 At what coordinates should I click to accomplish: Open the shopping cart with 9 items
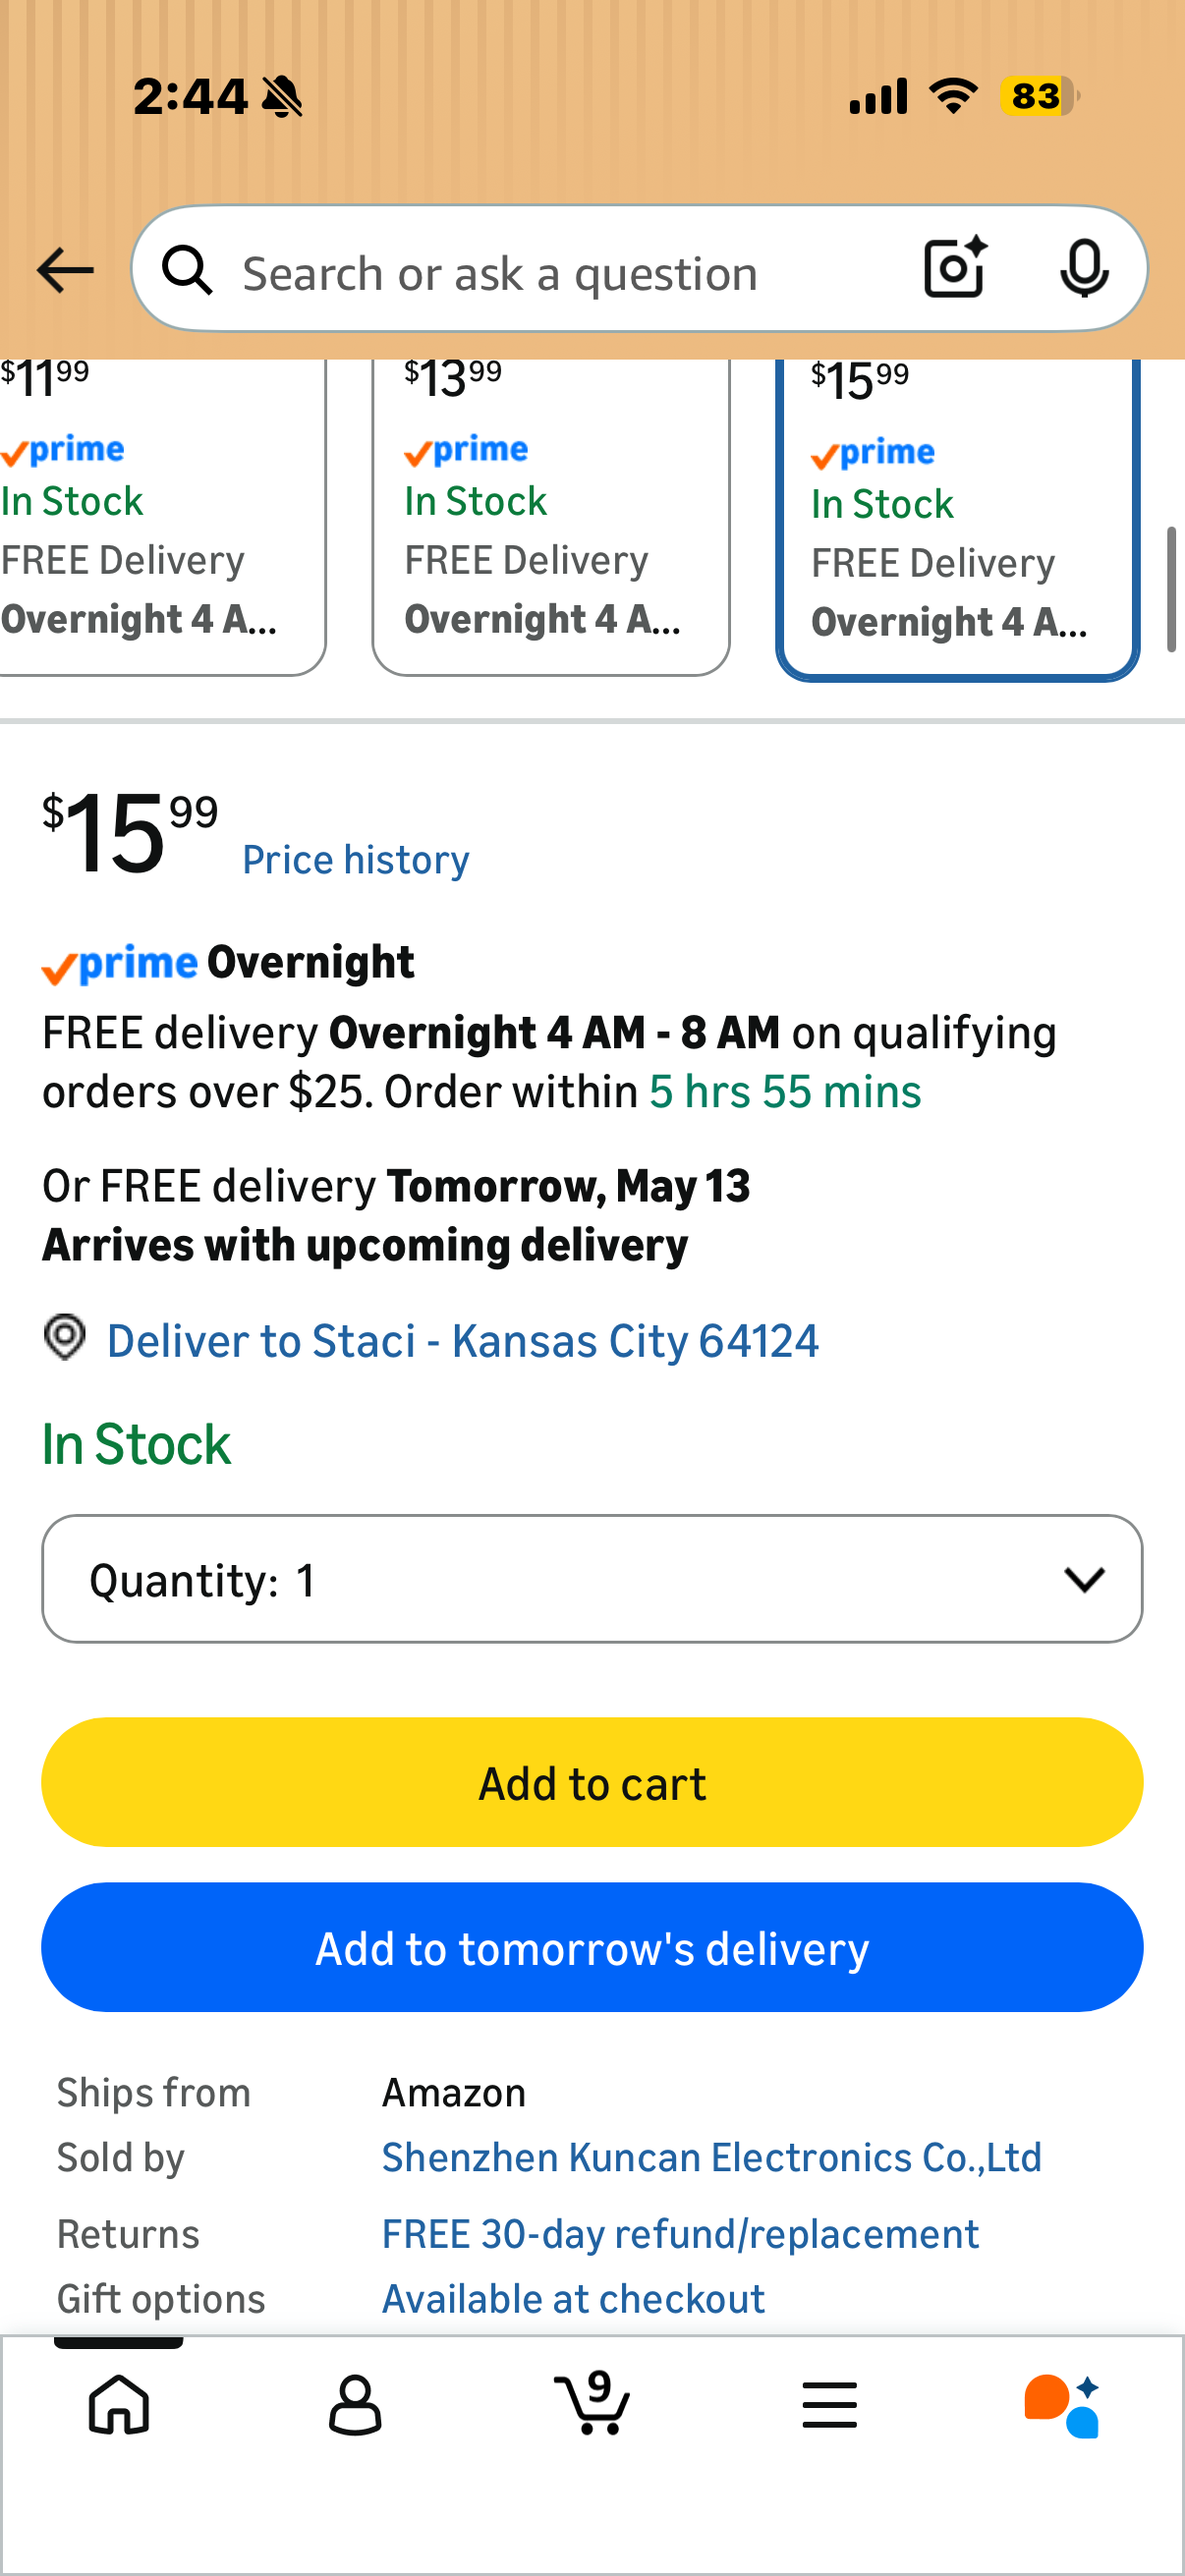coord(592,2402)
